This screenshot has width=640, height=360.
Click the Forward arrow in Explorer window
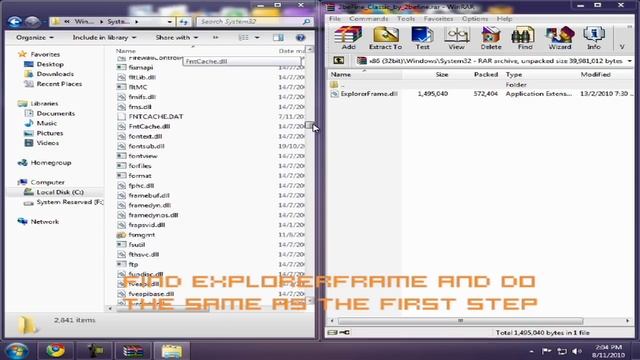pyautogui.click(x=32, y=22)
